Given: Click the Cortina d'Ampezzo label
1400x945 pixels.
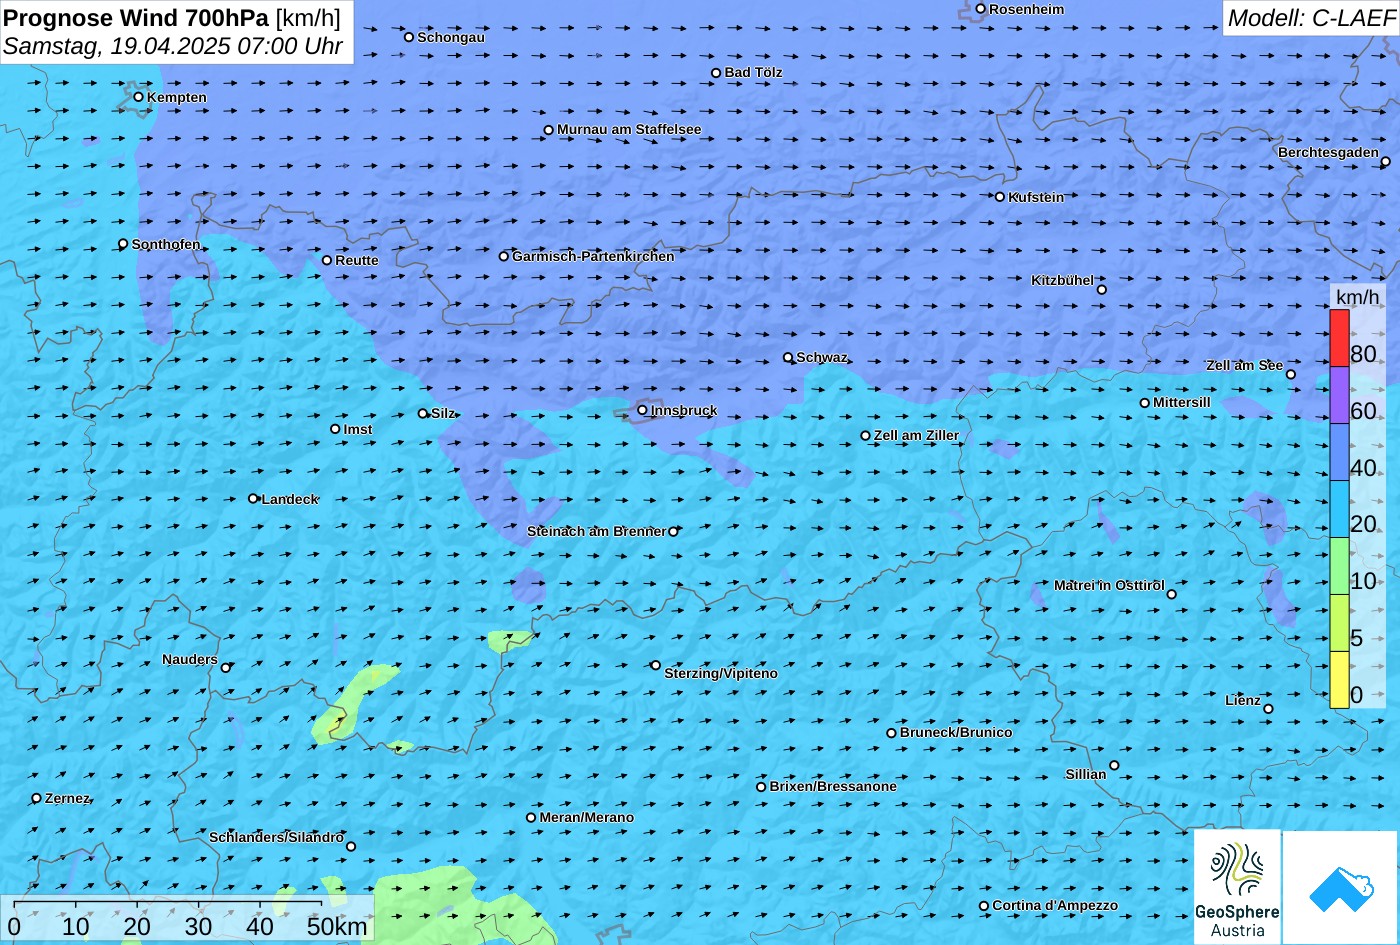Looking at the screenshot, I should 1055,905.
